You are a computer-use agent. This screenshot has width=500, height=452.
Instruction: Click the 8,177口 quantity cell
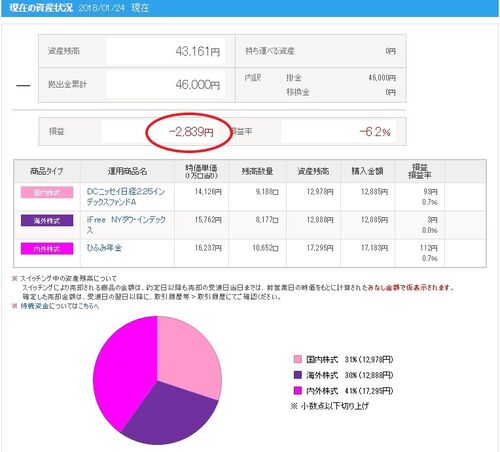pos(267,220)
